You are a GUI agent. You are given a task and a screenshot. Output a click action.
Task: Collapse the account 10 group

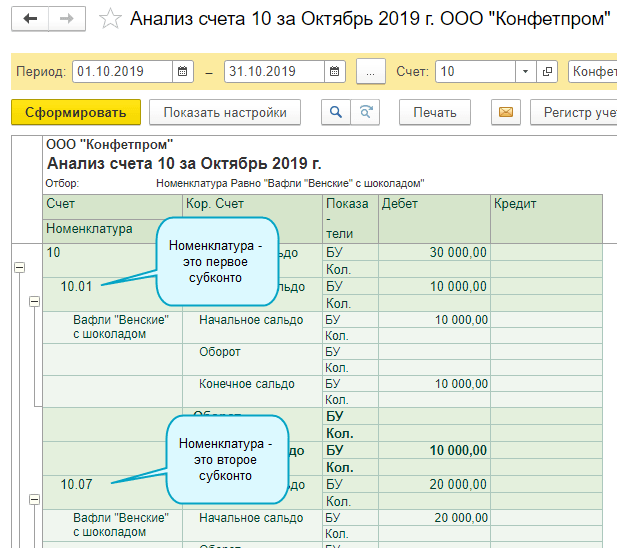(x=20, y=268)
